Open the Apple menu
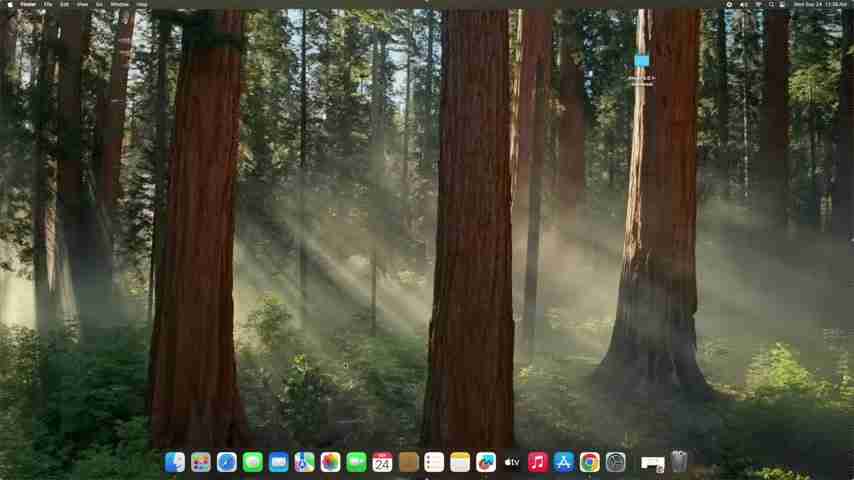 pos(10,4)
